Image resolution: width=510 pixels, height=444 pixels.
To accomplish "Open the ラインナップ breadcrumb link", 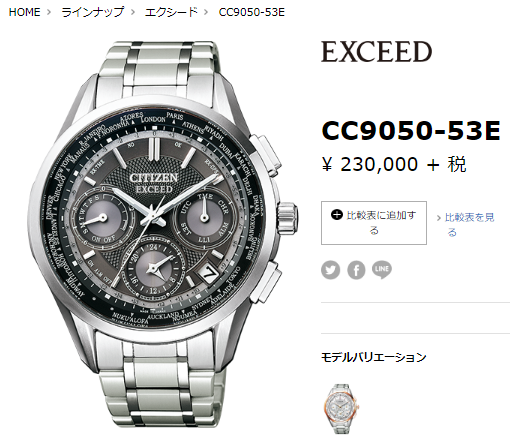I will coord(93,12).
